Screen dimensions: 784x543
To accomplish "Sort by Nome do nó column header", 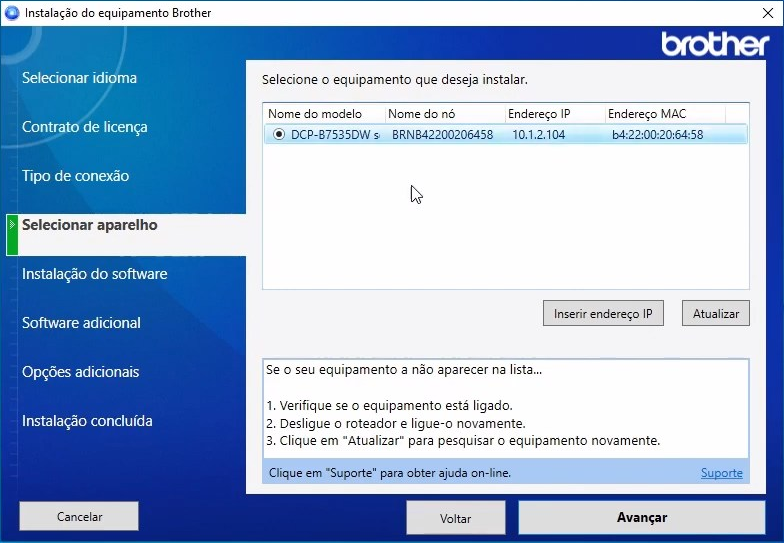I will click(x=445, y=114).
